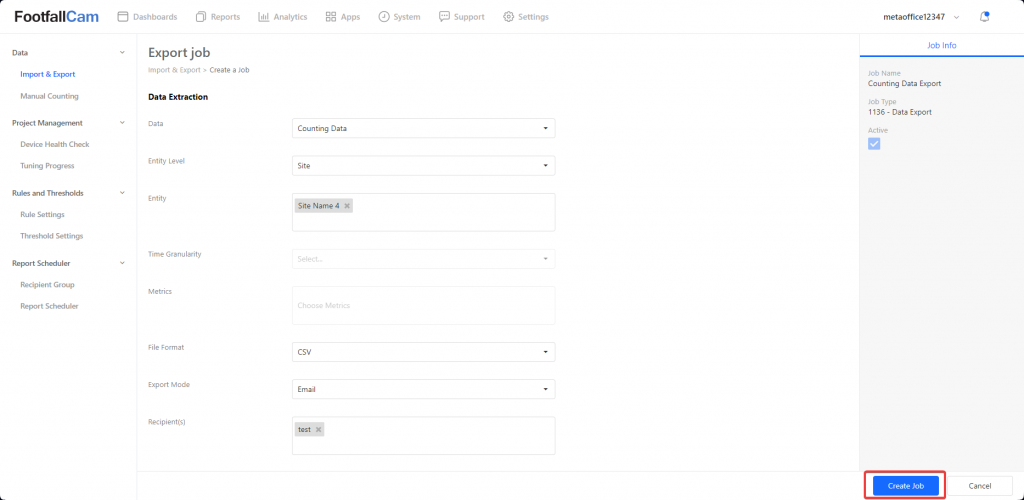This screenshot has height=500, width=1024.
Task: Open the Data dropdown showing Counting Data
Action: [x=423, y=128]
